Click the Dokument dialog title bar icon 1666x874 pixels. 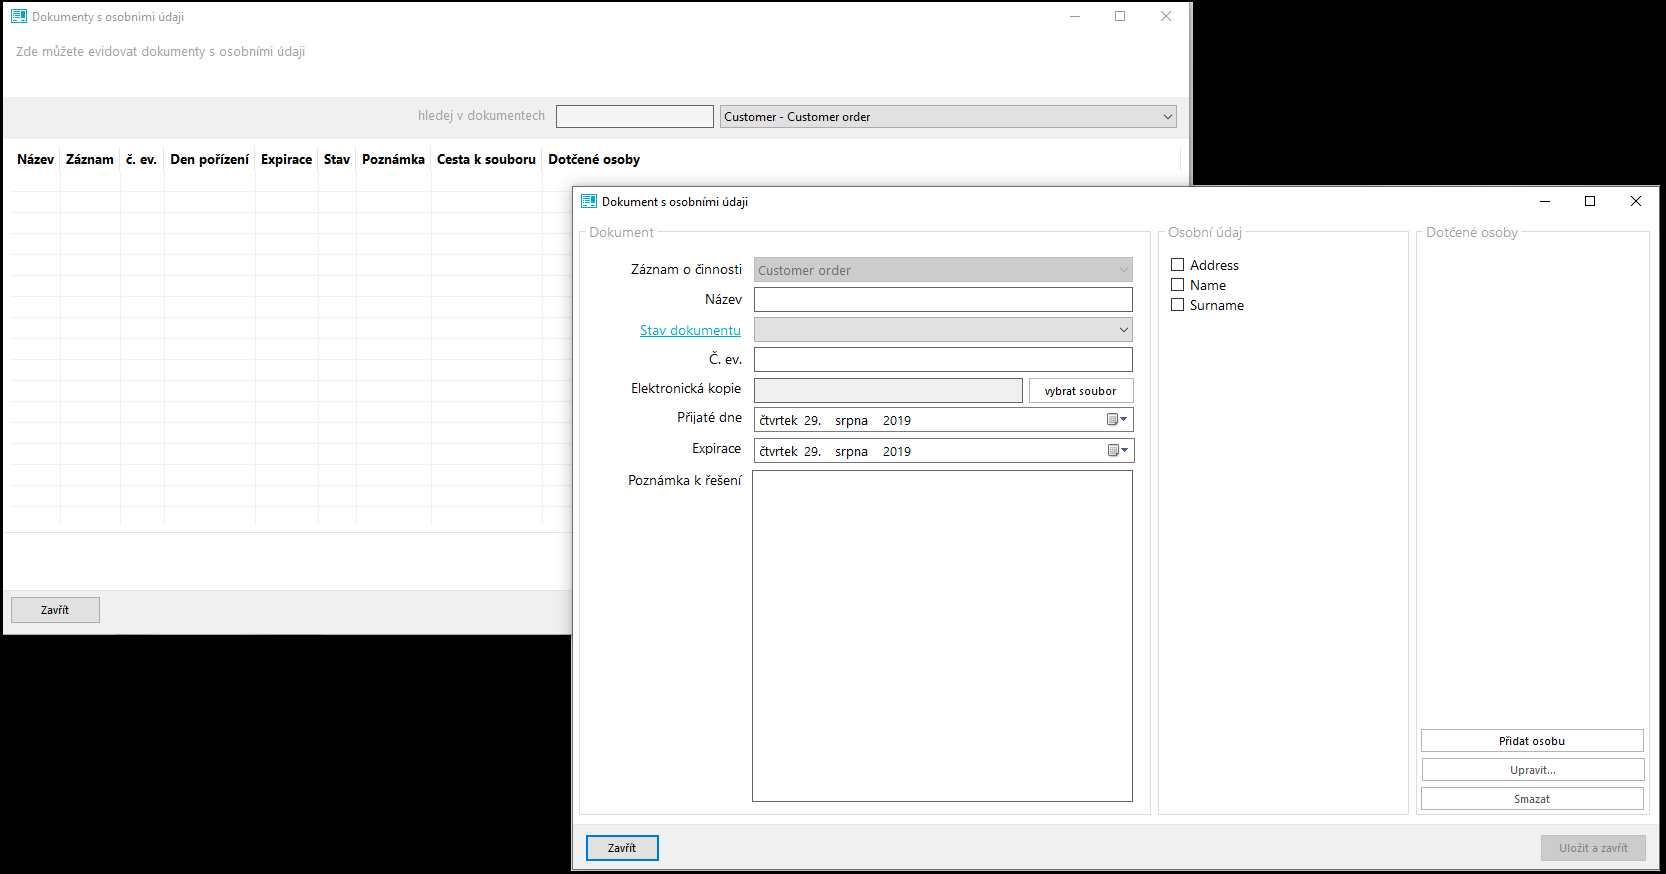[x=589, y=201]
